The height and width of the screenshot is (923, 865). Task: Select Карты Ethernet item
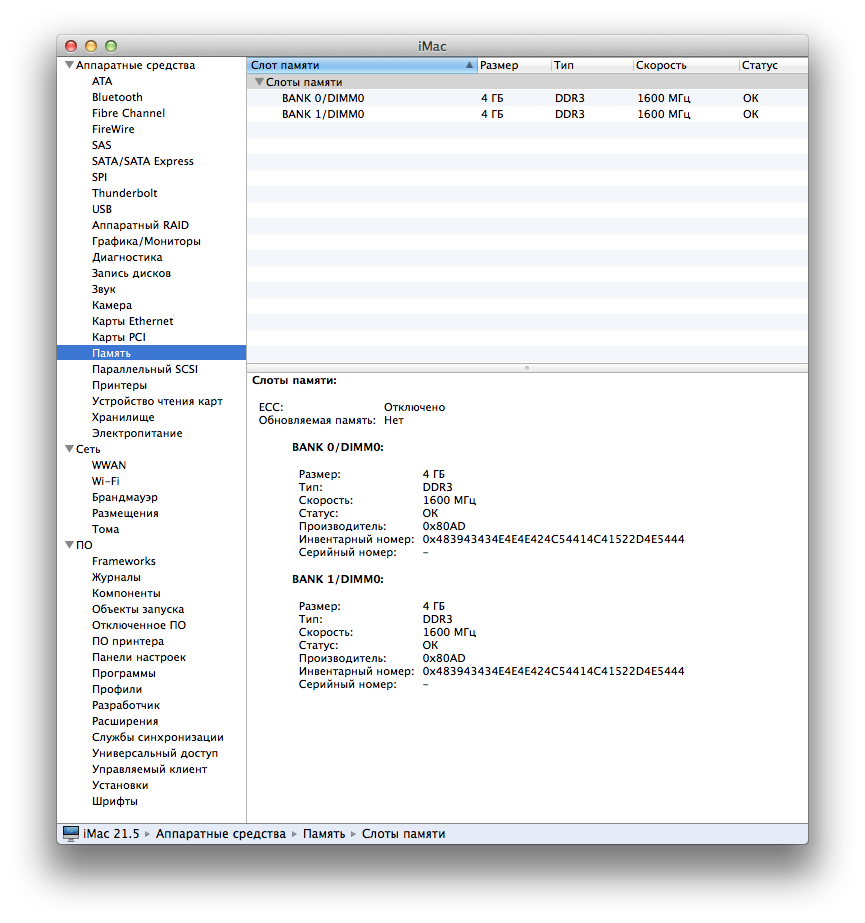click(x=132, y=321)
